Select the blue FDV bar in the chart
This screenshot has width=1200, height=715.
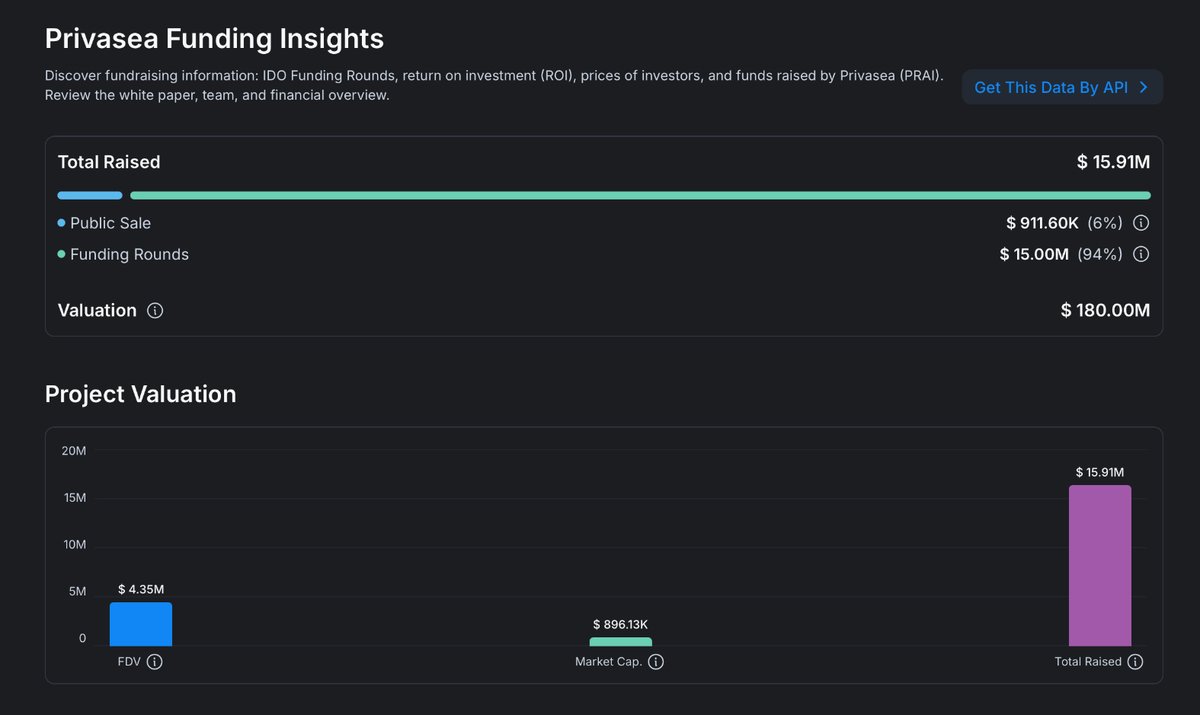(140, 620)
